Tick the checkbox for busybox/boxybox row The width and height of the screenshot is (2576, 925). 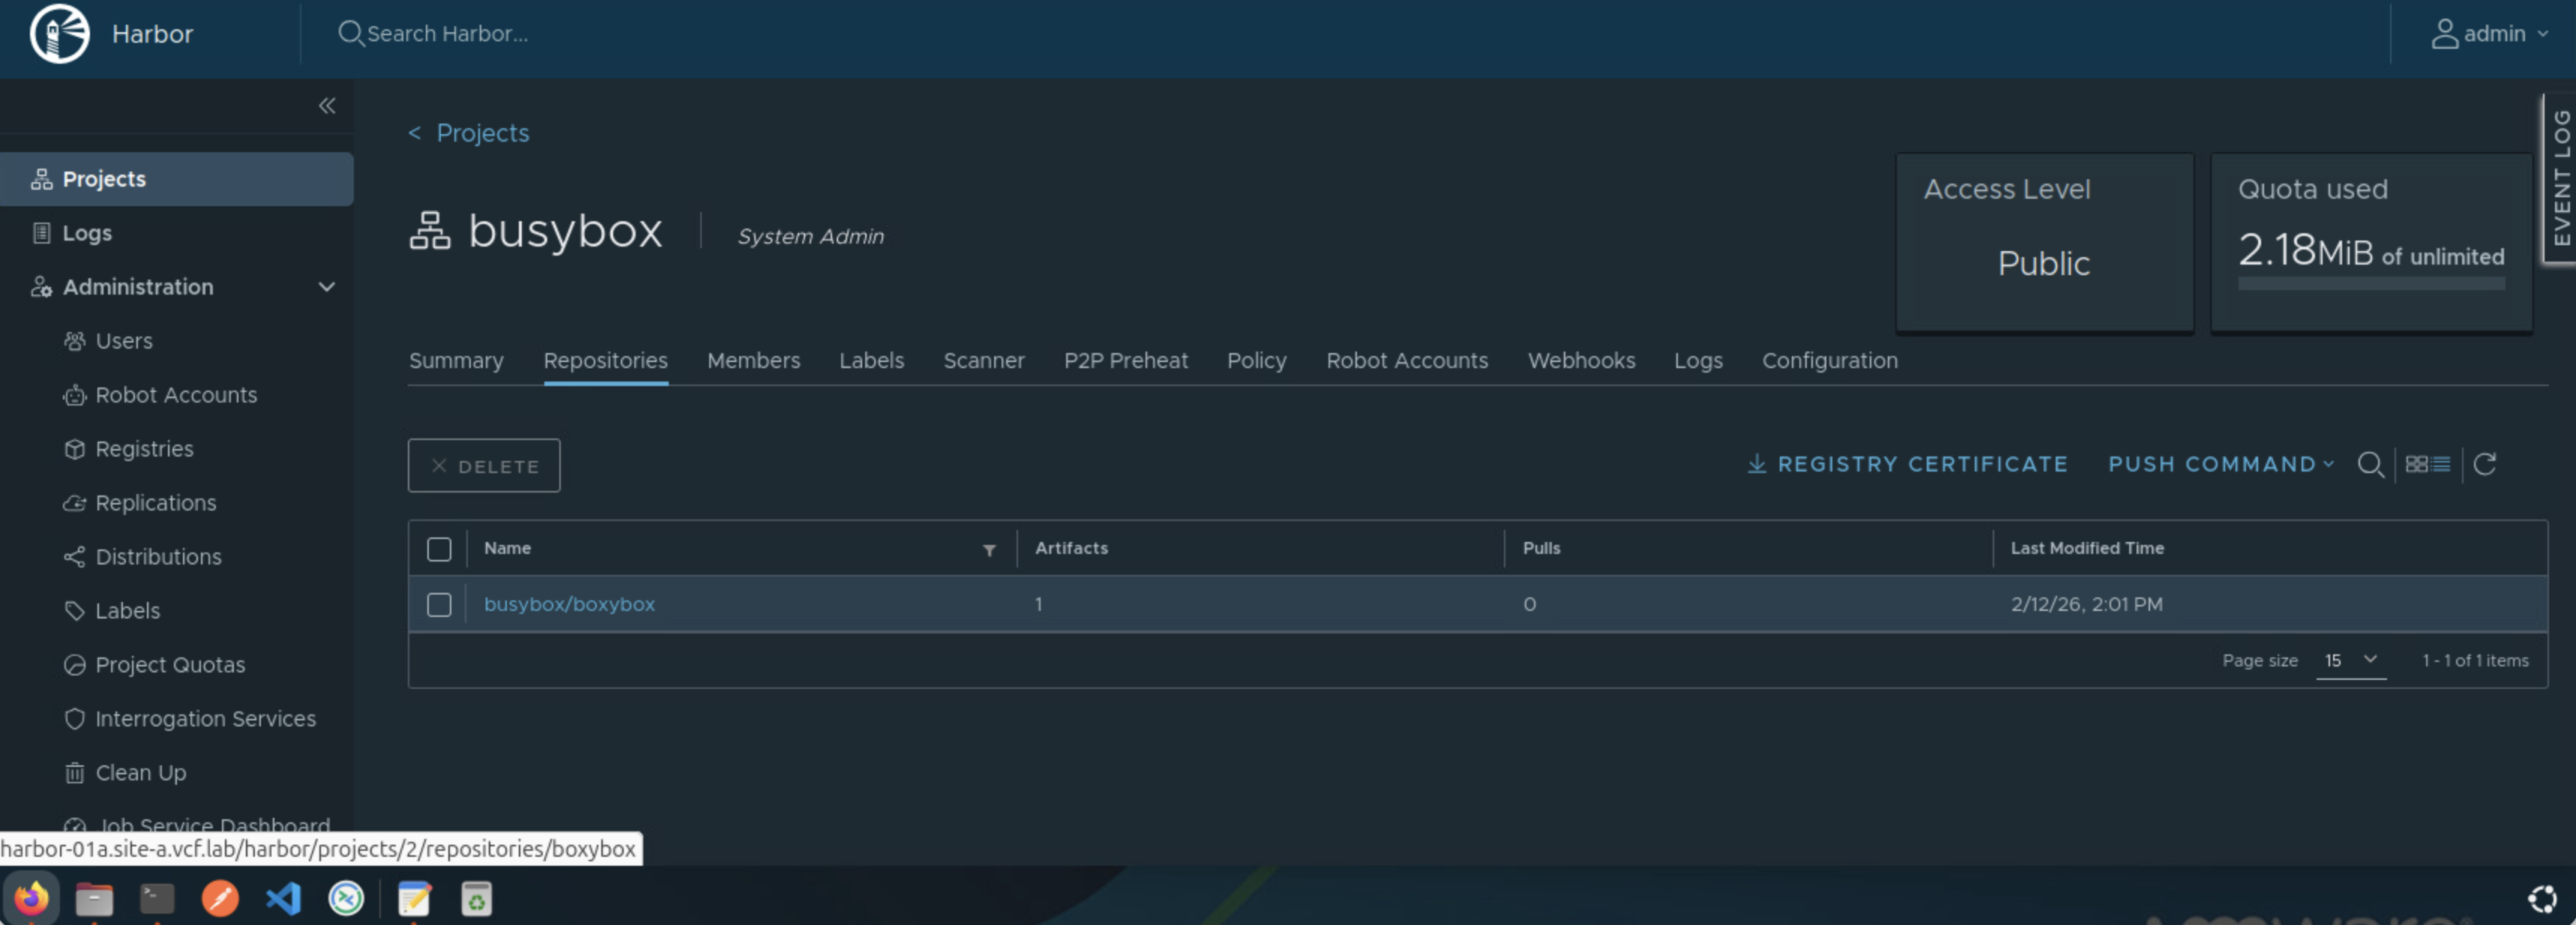tap(439, 605)
